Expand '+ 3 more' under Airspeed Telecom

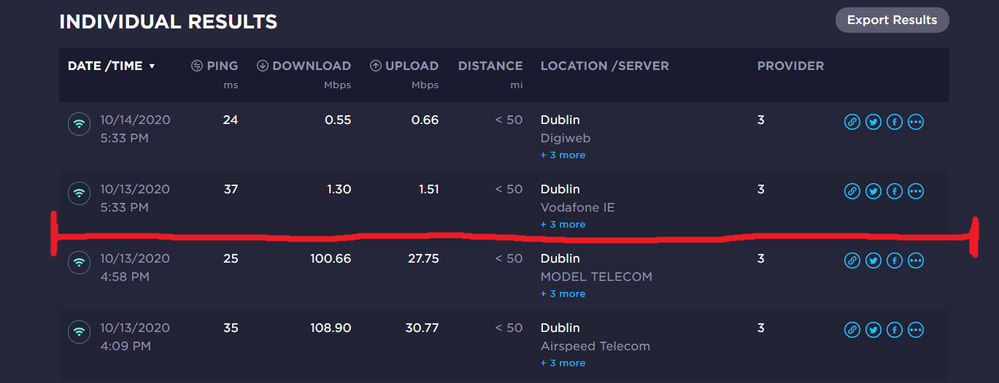563,363
